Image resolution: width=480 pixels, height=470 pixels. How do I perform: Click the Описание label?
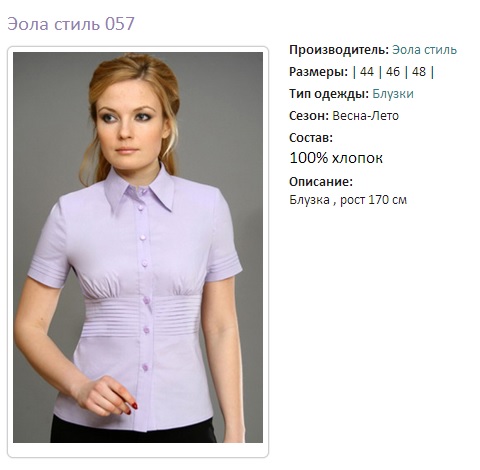pyautogui.click(x=321, y=182)
